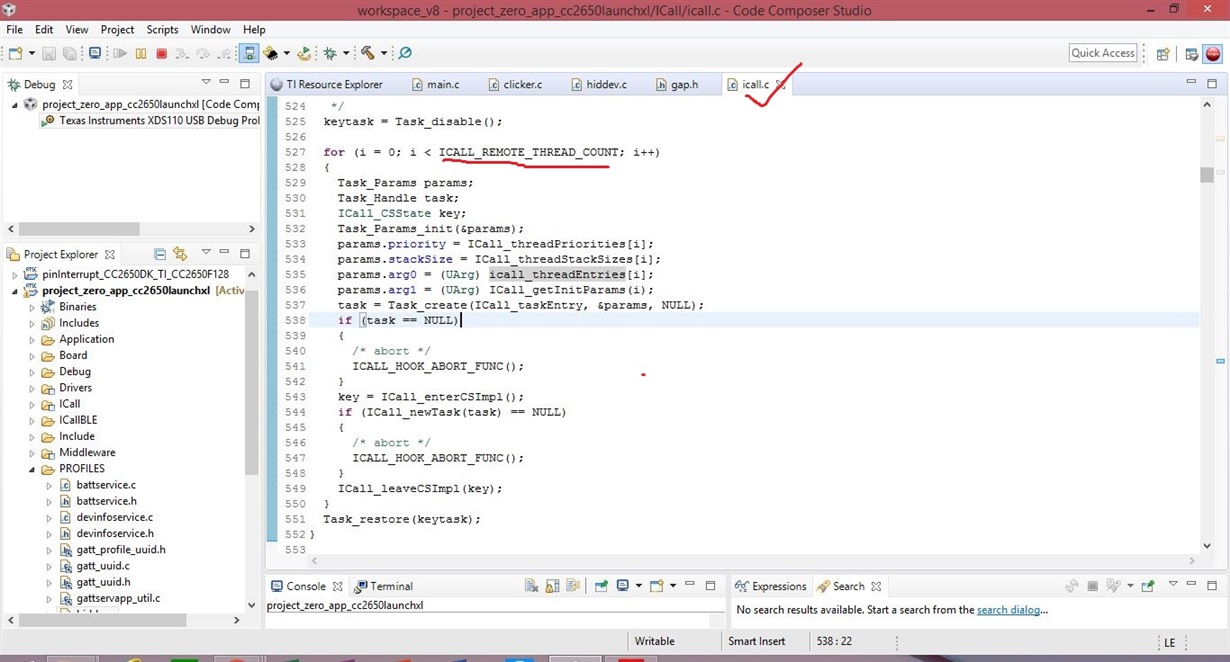This screenshot has height=662, width=1230.
Task: Click the Pin Console icon
Action: click(x=601, y=586)
